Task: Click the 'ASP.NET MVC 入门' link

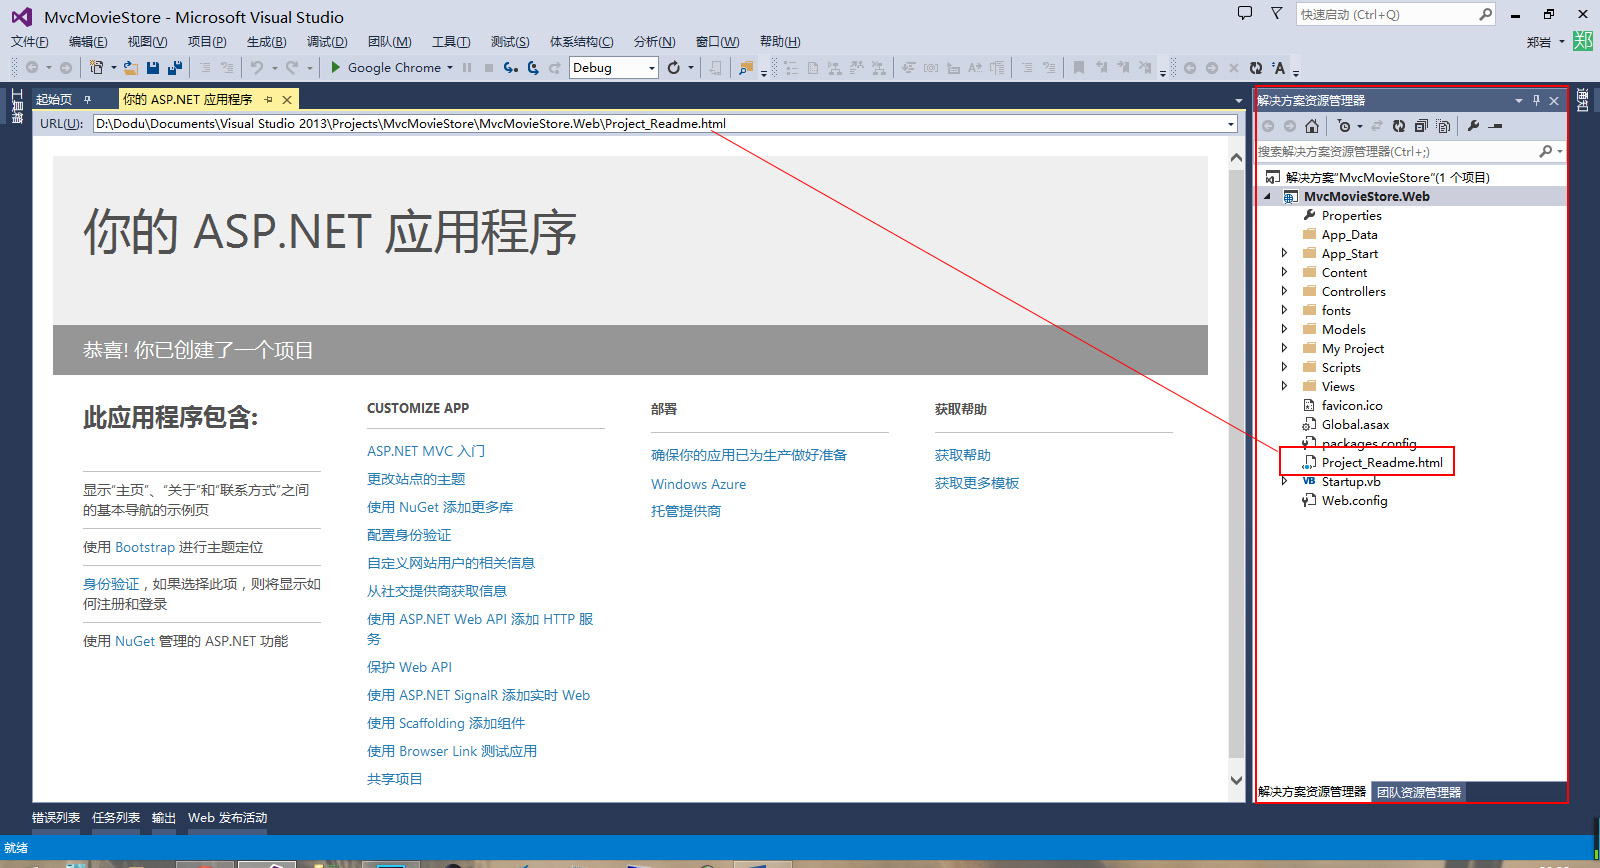Action: 426,451
